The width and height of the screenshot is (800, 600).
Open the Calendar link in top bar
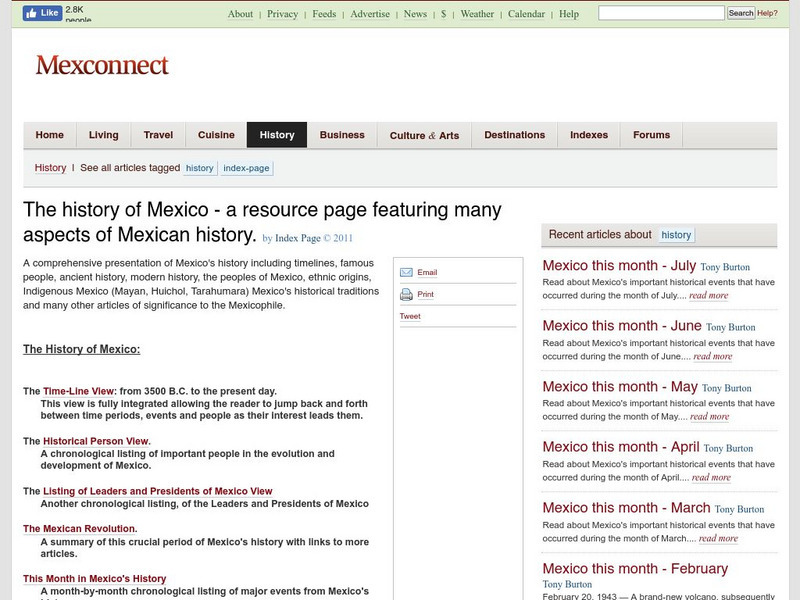click(526, 14)
